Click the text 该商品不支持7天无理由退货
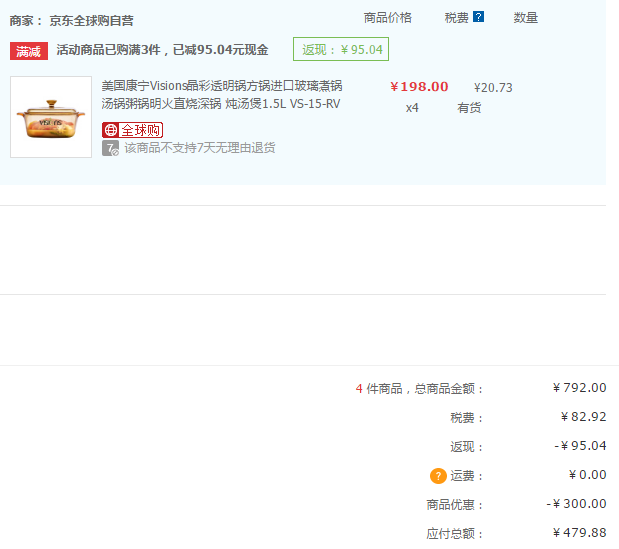Screen dimensions: 619x549 [x=200, y=148]
